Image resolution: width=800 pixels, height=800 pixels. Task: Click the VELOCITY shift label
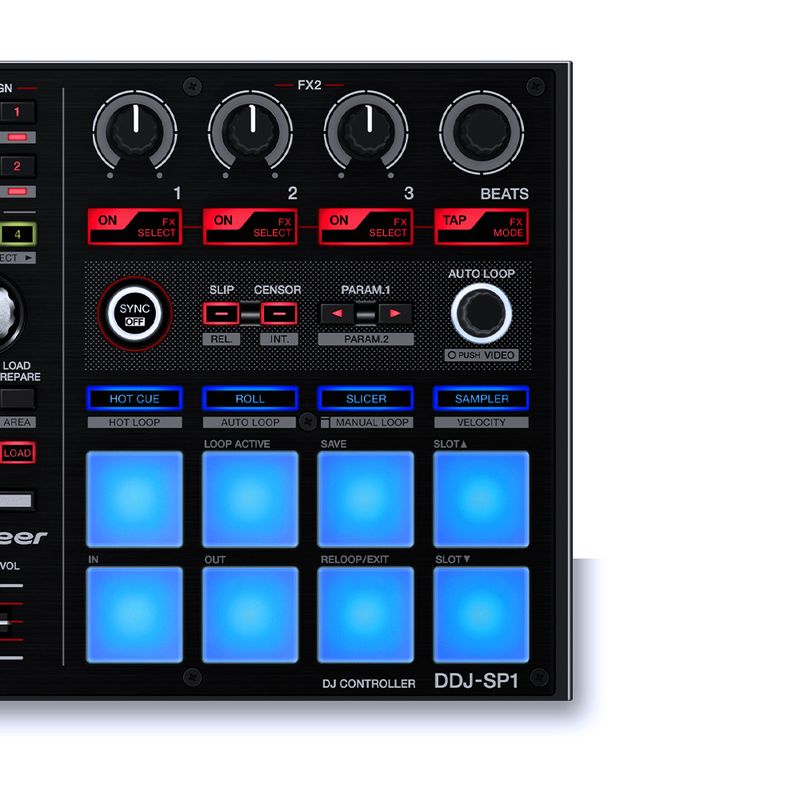click(482, 422)
